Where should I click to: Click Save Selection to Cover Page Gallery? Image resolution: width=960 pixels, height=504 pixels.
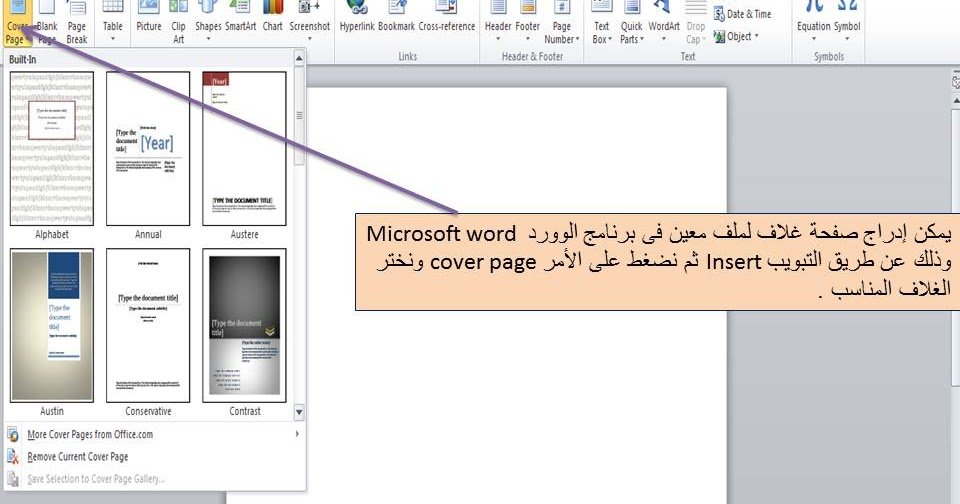tap(154, 479)
